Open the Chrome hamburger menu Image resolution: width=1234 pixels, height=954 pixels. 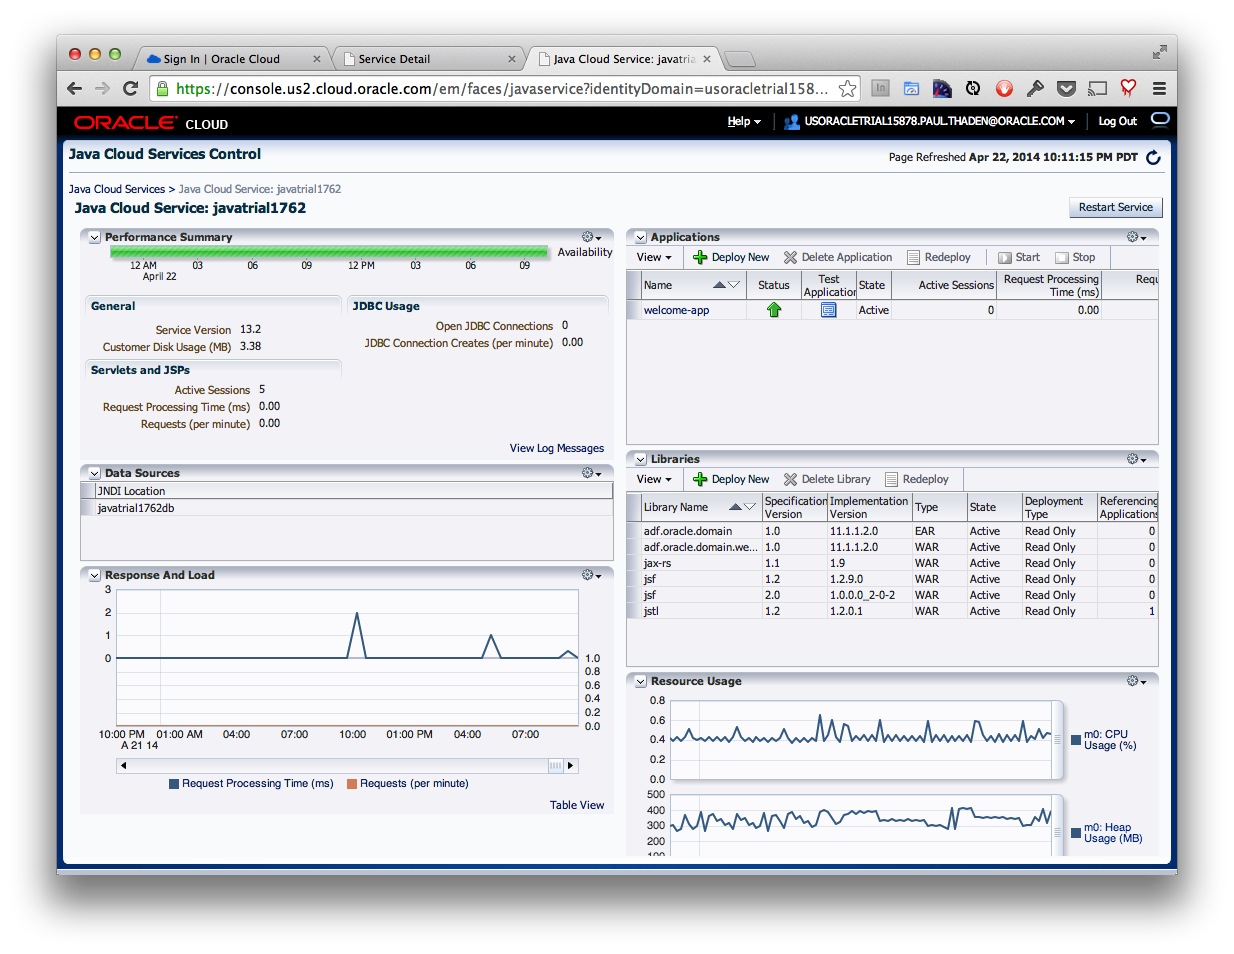(x=1159, y=89)
